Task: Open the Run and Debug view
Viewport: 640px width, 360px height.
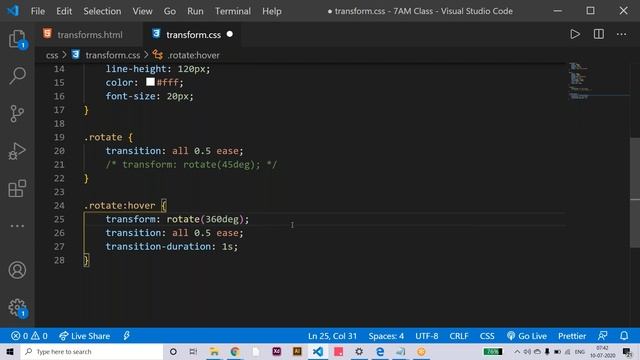Action: (17, 151)
